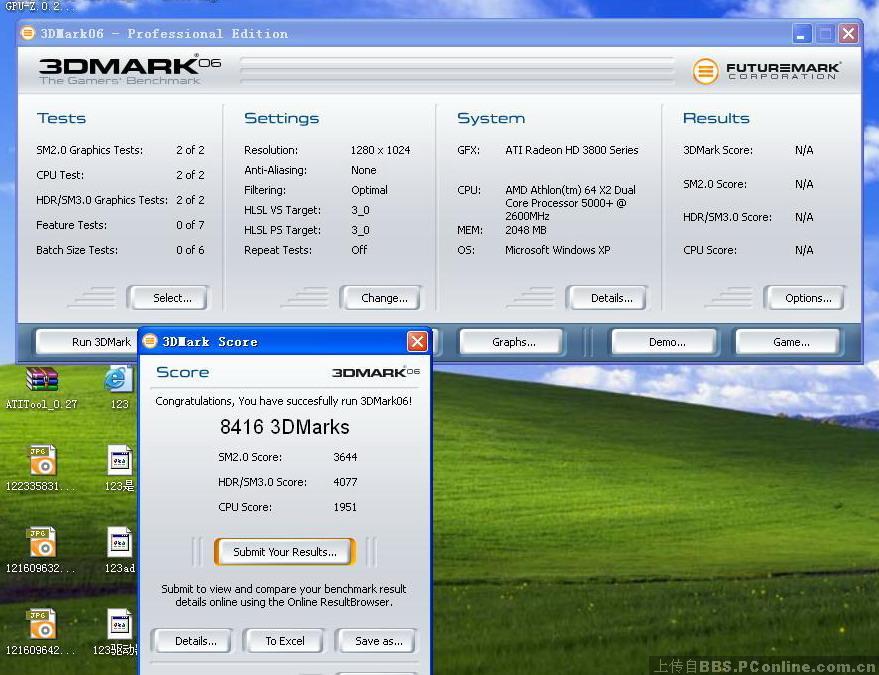This screenshot has height=675, width=879.
Task: Click Change under the Settings section
Action: pyautogui.click(x=383, y=298)
